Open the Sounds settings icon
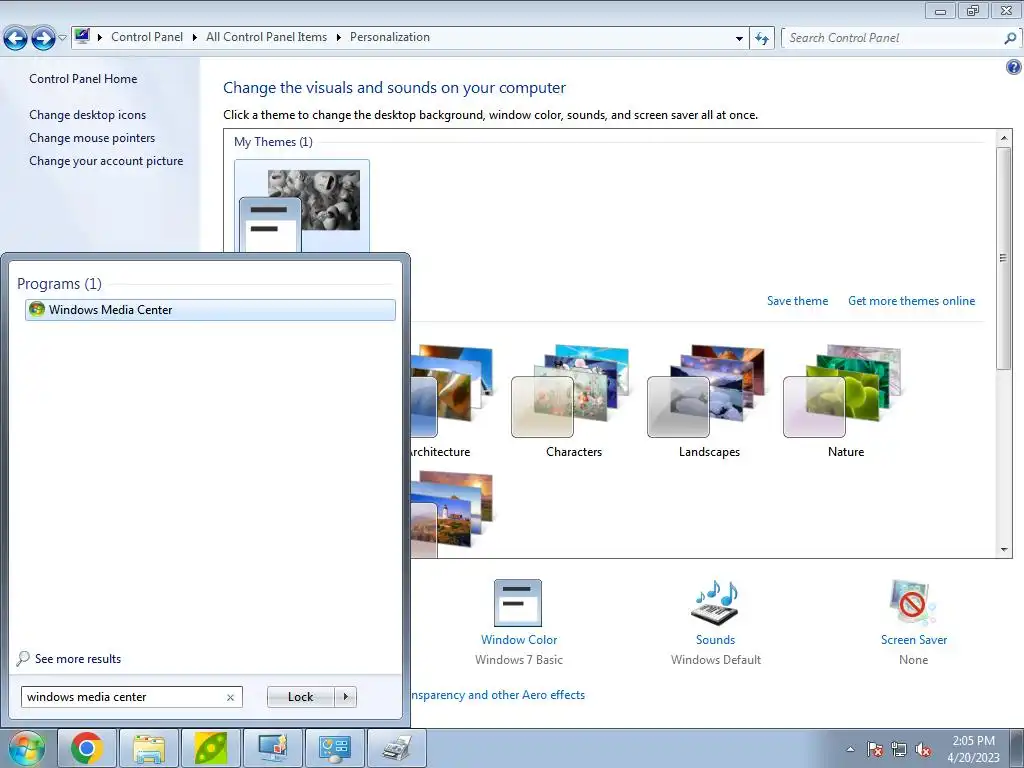Screen dimensions: 1024x768 tap(715, 603)
